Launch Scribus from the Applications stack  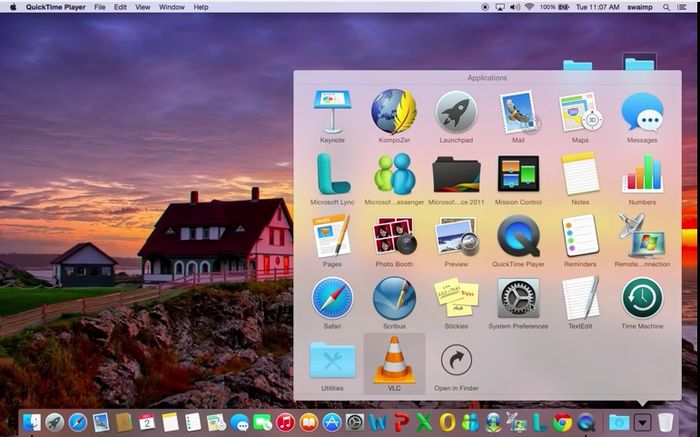coord(394,298)
